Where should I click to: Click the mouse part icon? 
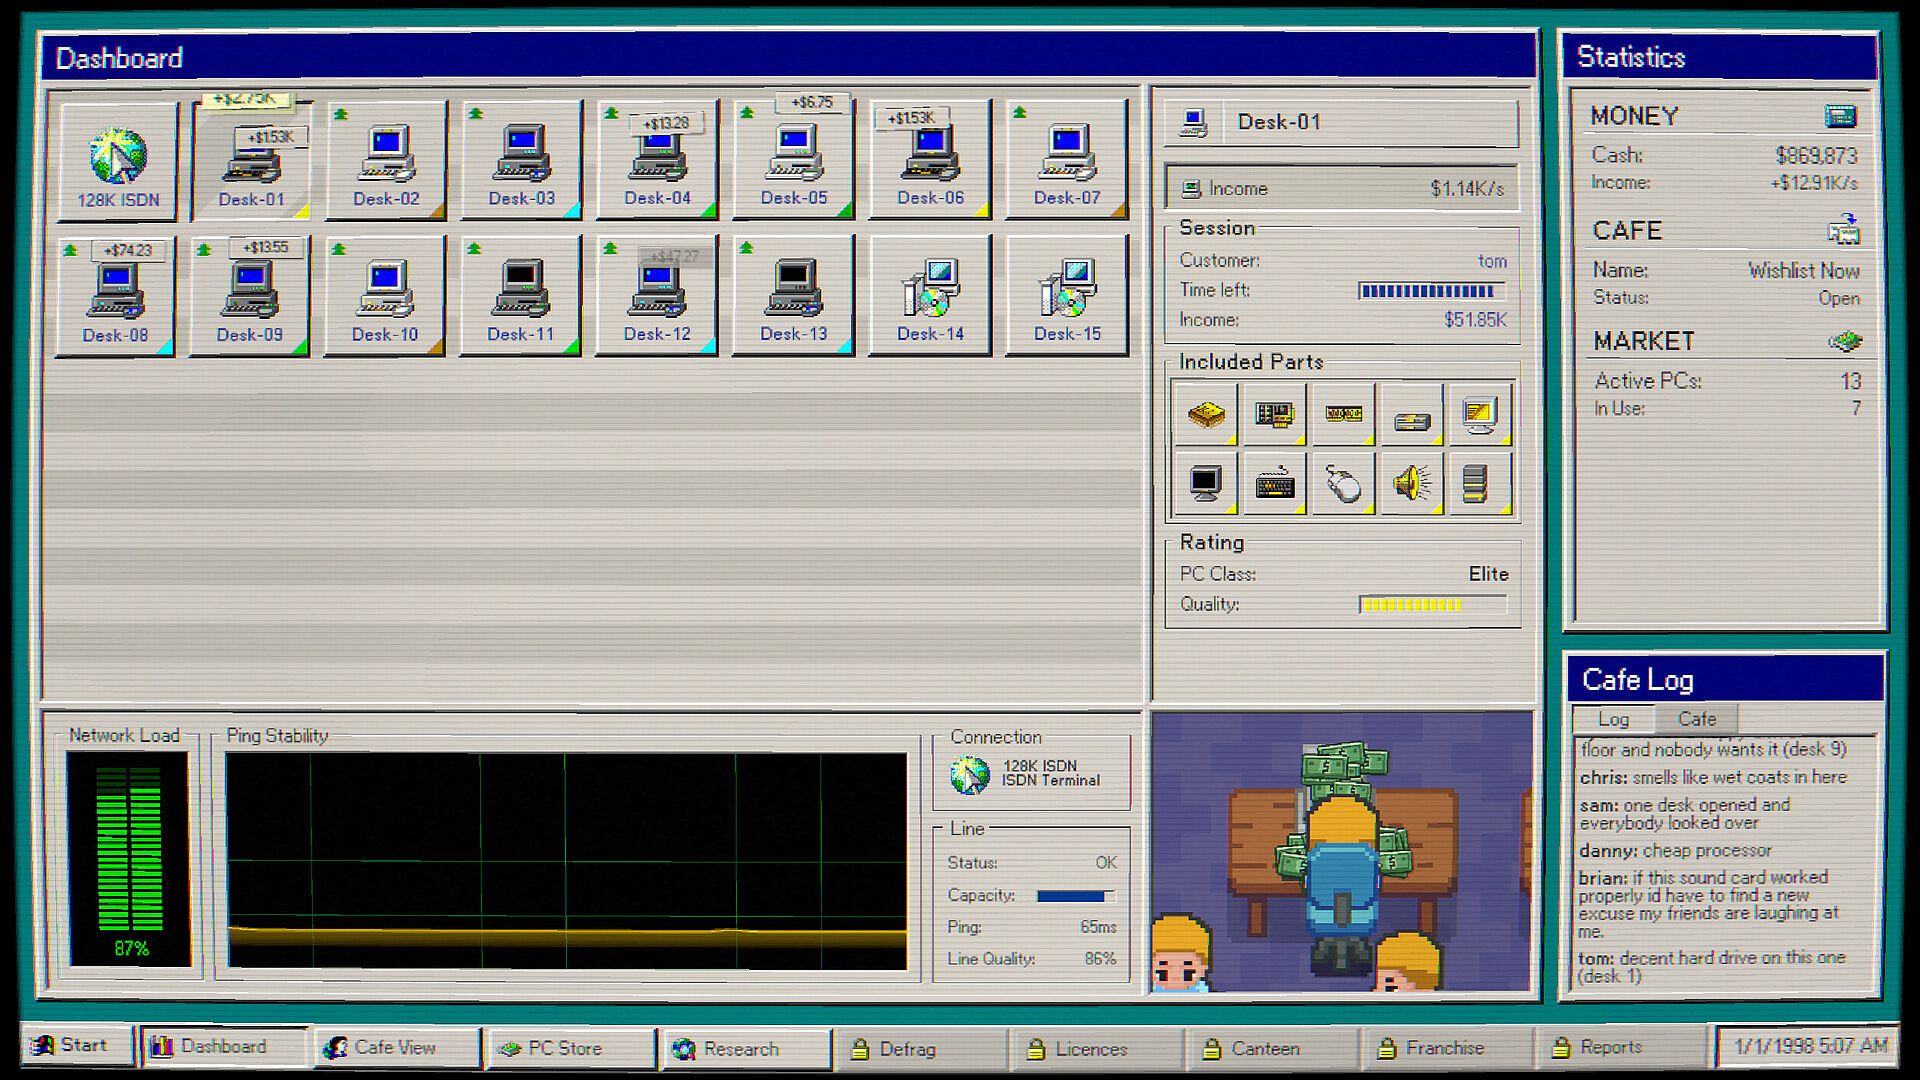pyautogui.click(x=1343, y=484)
